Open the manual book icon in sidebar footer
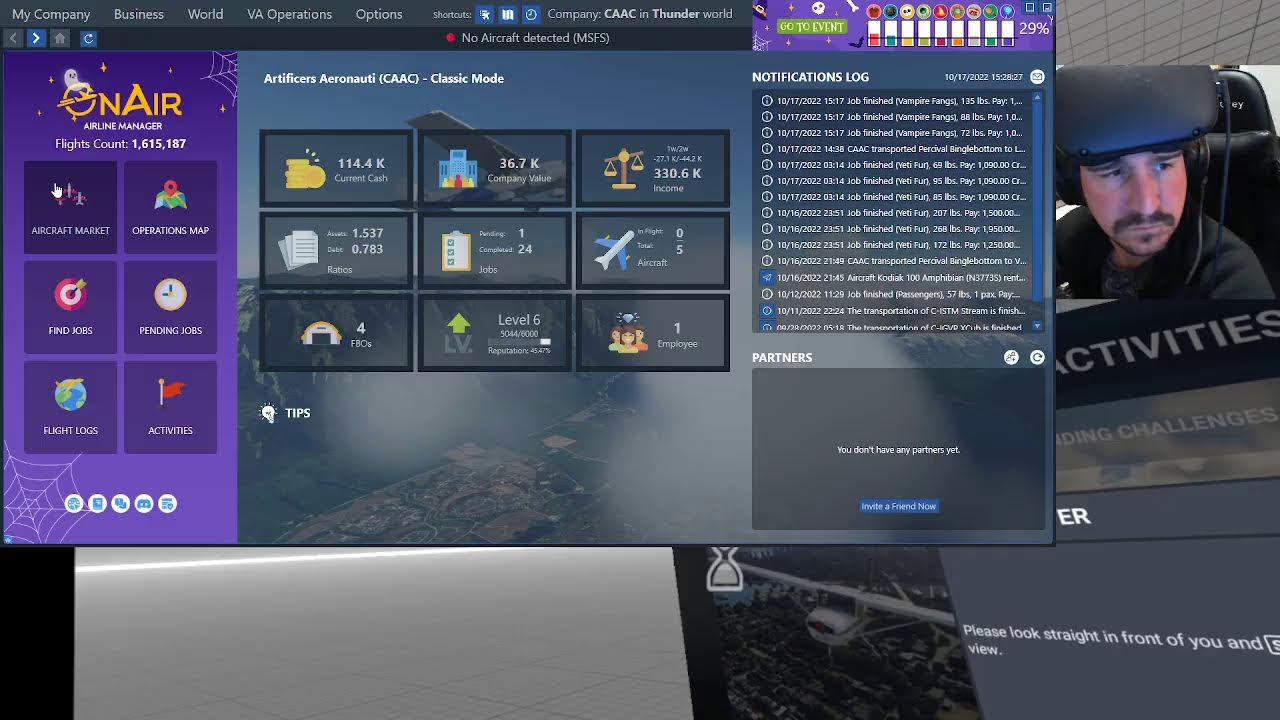Viewport: 1280px width, 720px height. pos(97,504)
